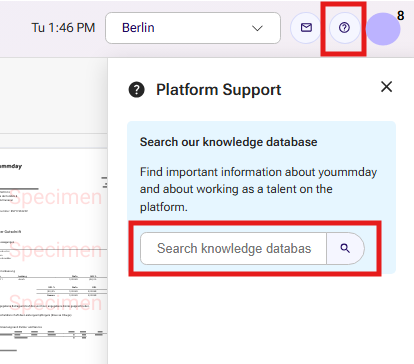Open the purple user avatar circle

point(383,29)
